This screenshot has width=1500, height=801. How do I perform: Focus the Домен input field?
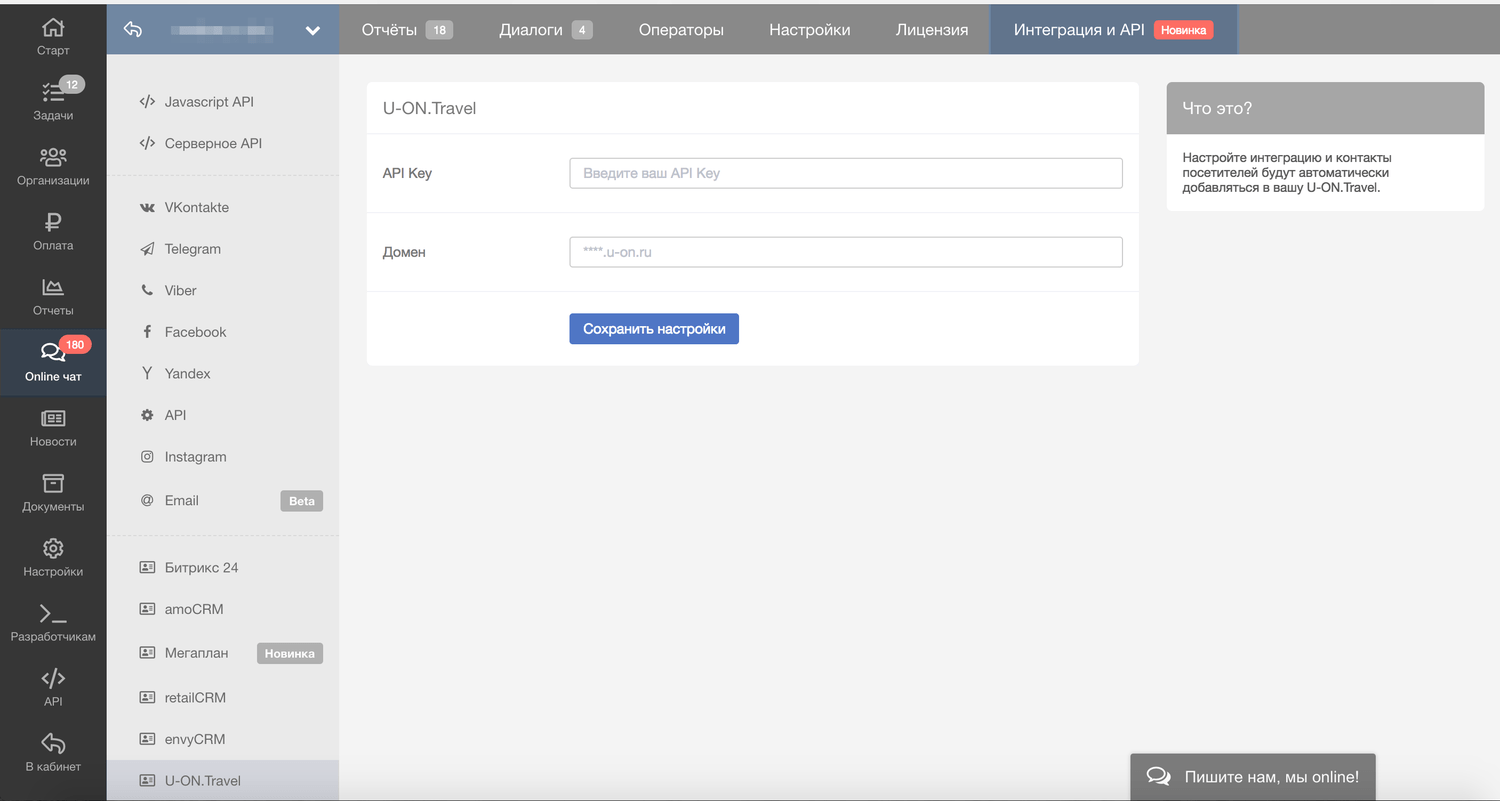pos(846,252)
